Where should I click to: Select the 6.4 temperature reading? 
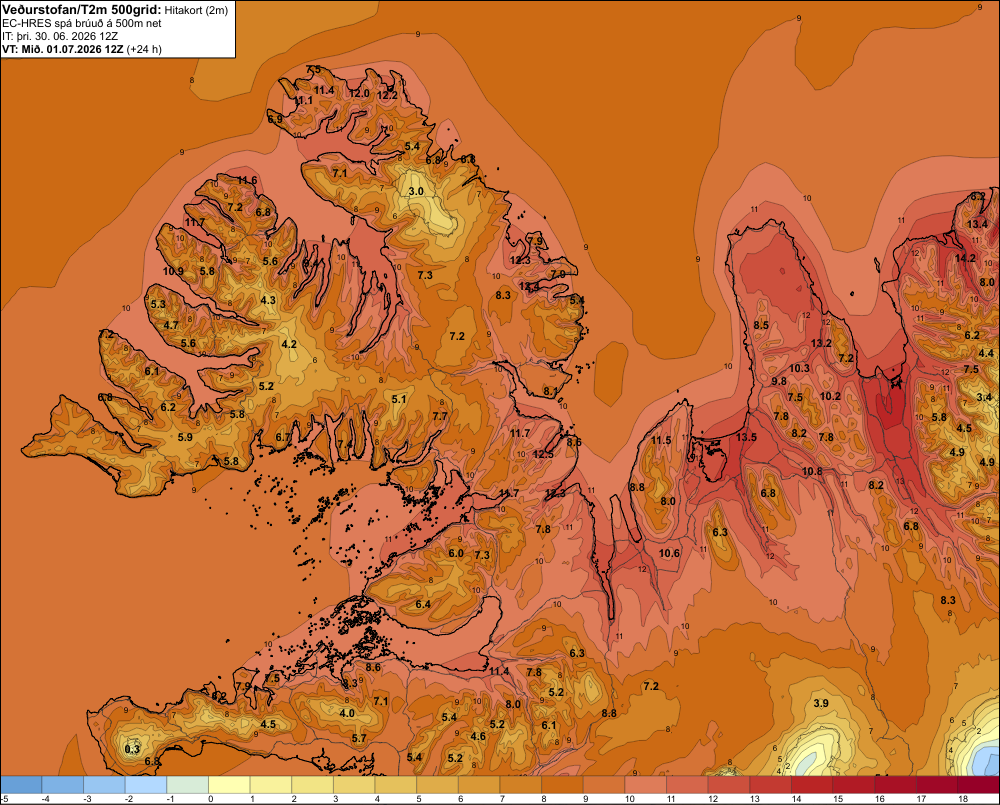pyautogui.click(x=423, y=604)
